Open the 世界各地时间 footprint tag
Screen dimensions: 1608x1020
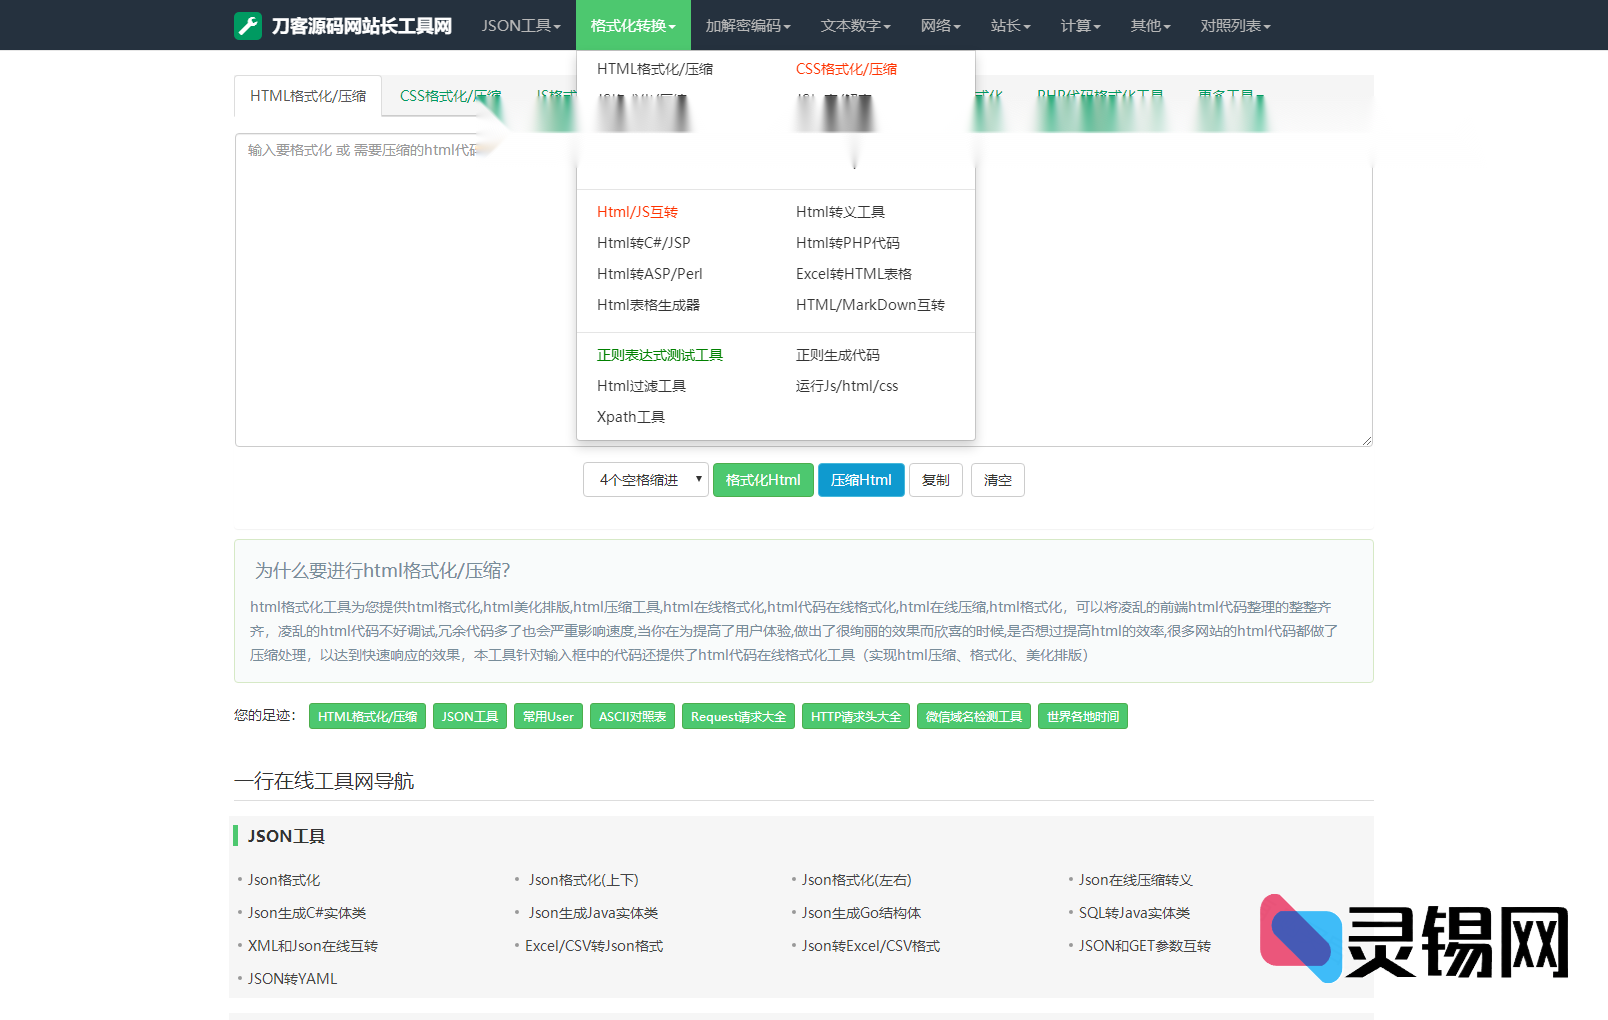[1082, 717]
